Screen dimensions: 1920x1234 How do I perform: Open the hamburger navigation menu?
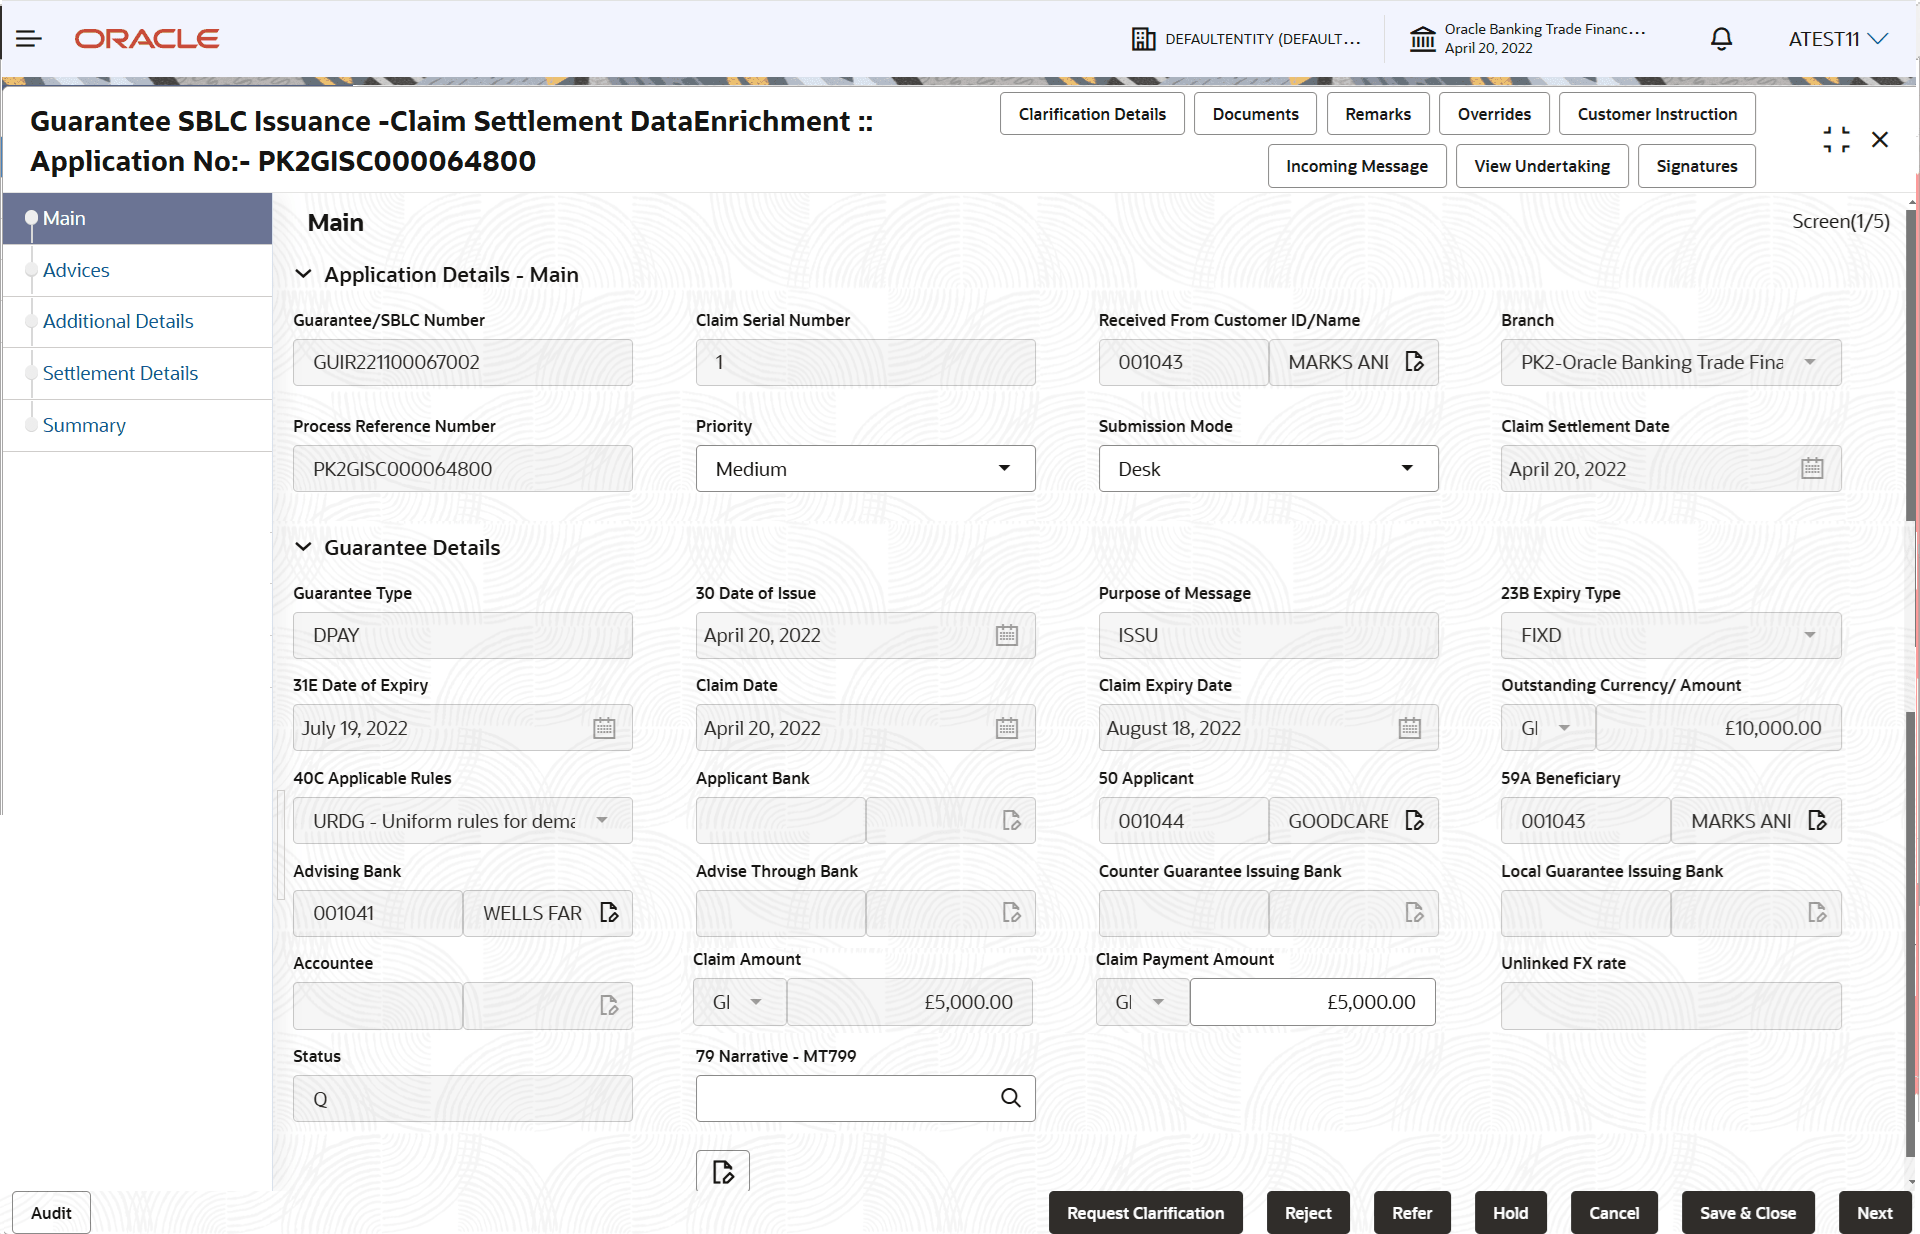coord(28,39)
